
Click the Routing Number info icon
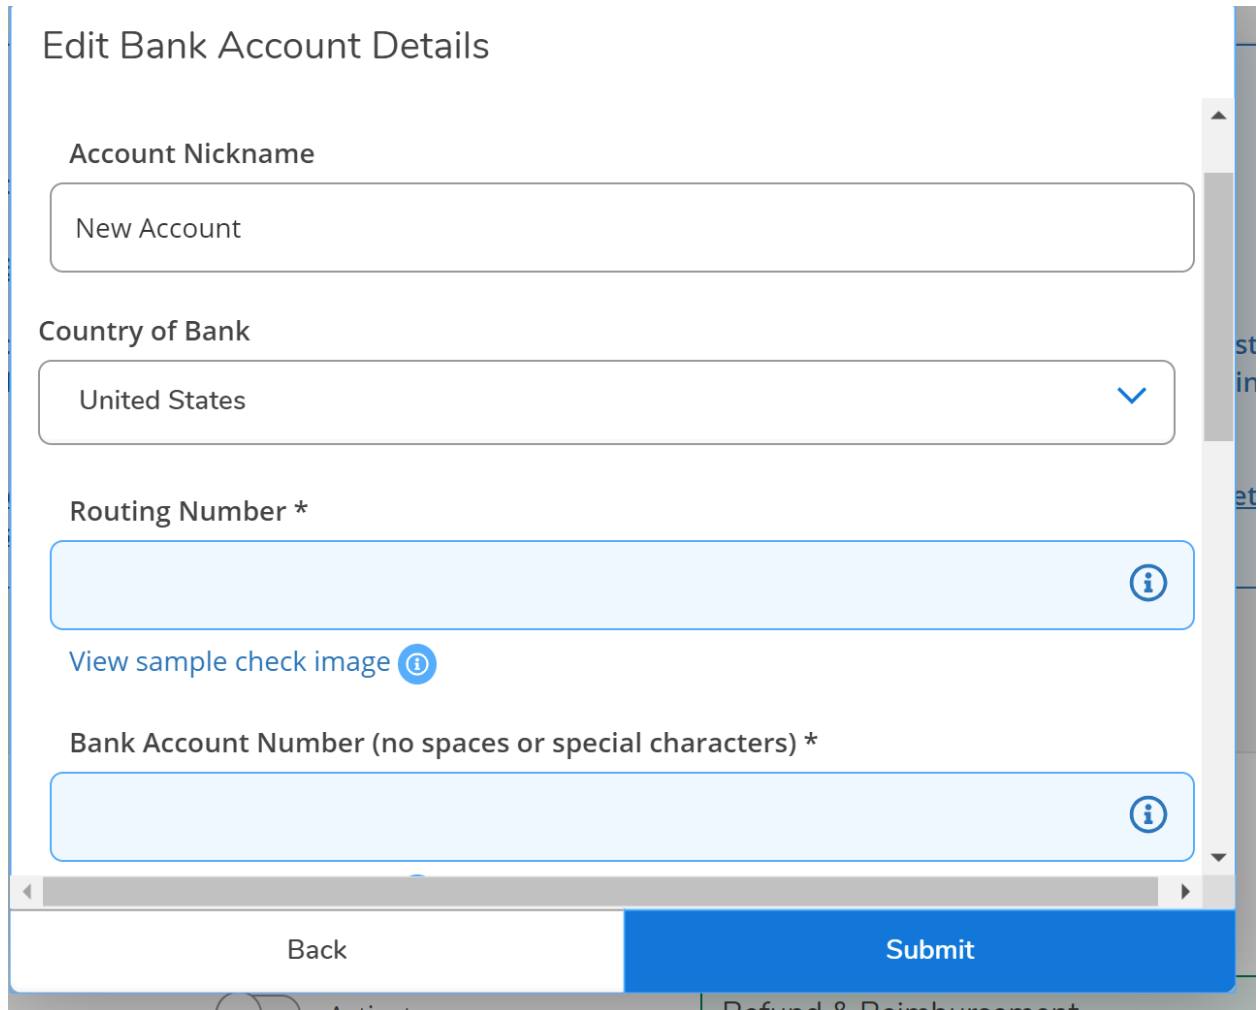pyautogui.click(x=1147, y=583)
